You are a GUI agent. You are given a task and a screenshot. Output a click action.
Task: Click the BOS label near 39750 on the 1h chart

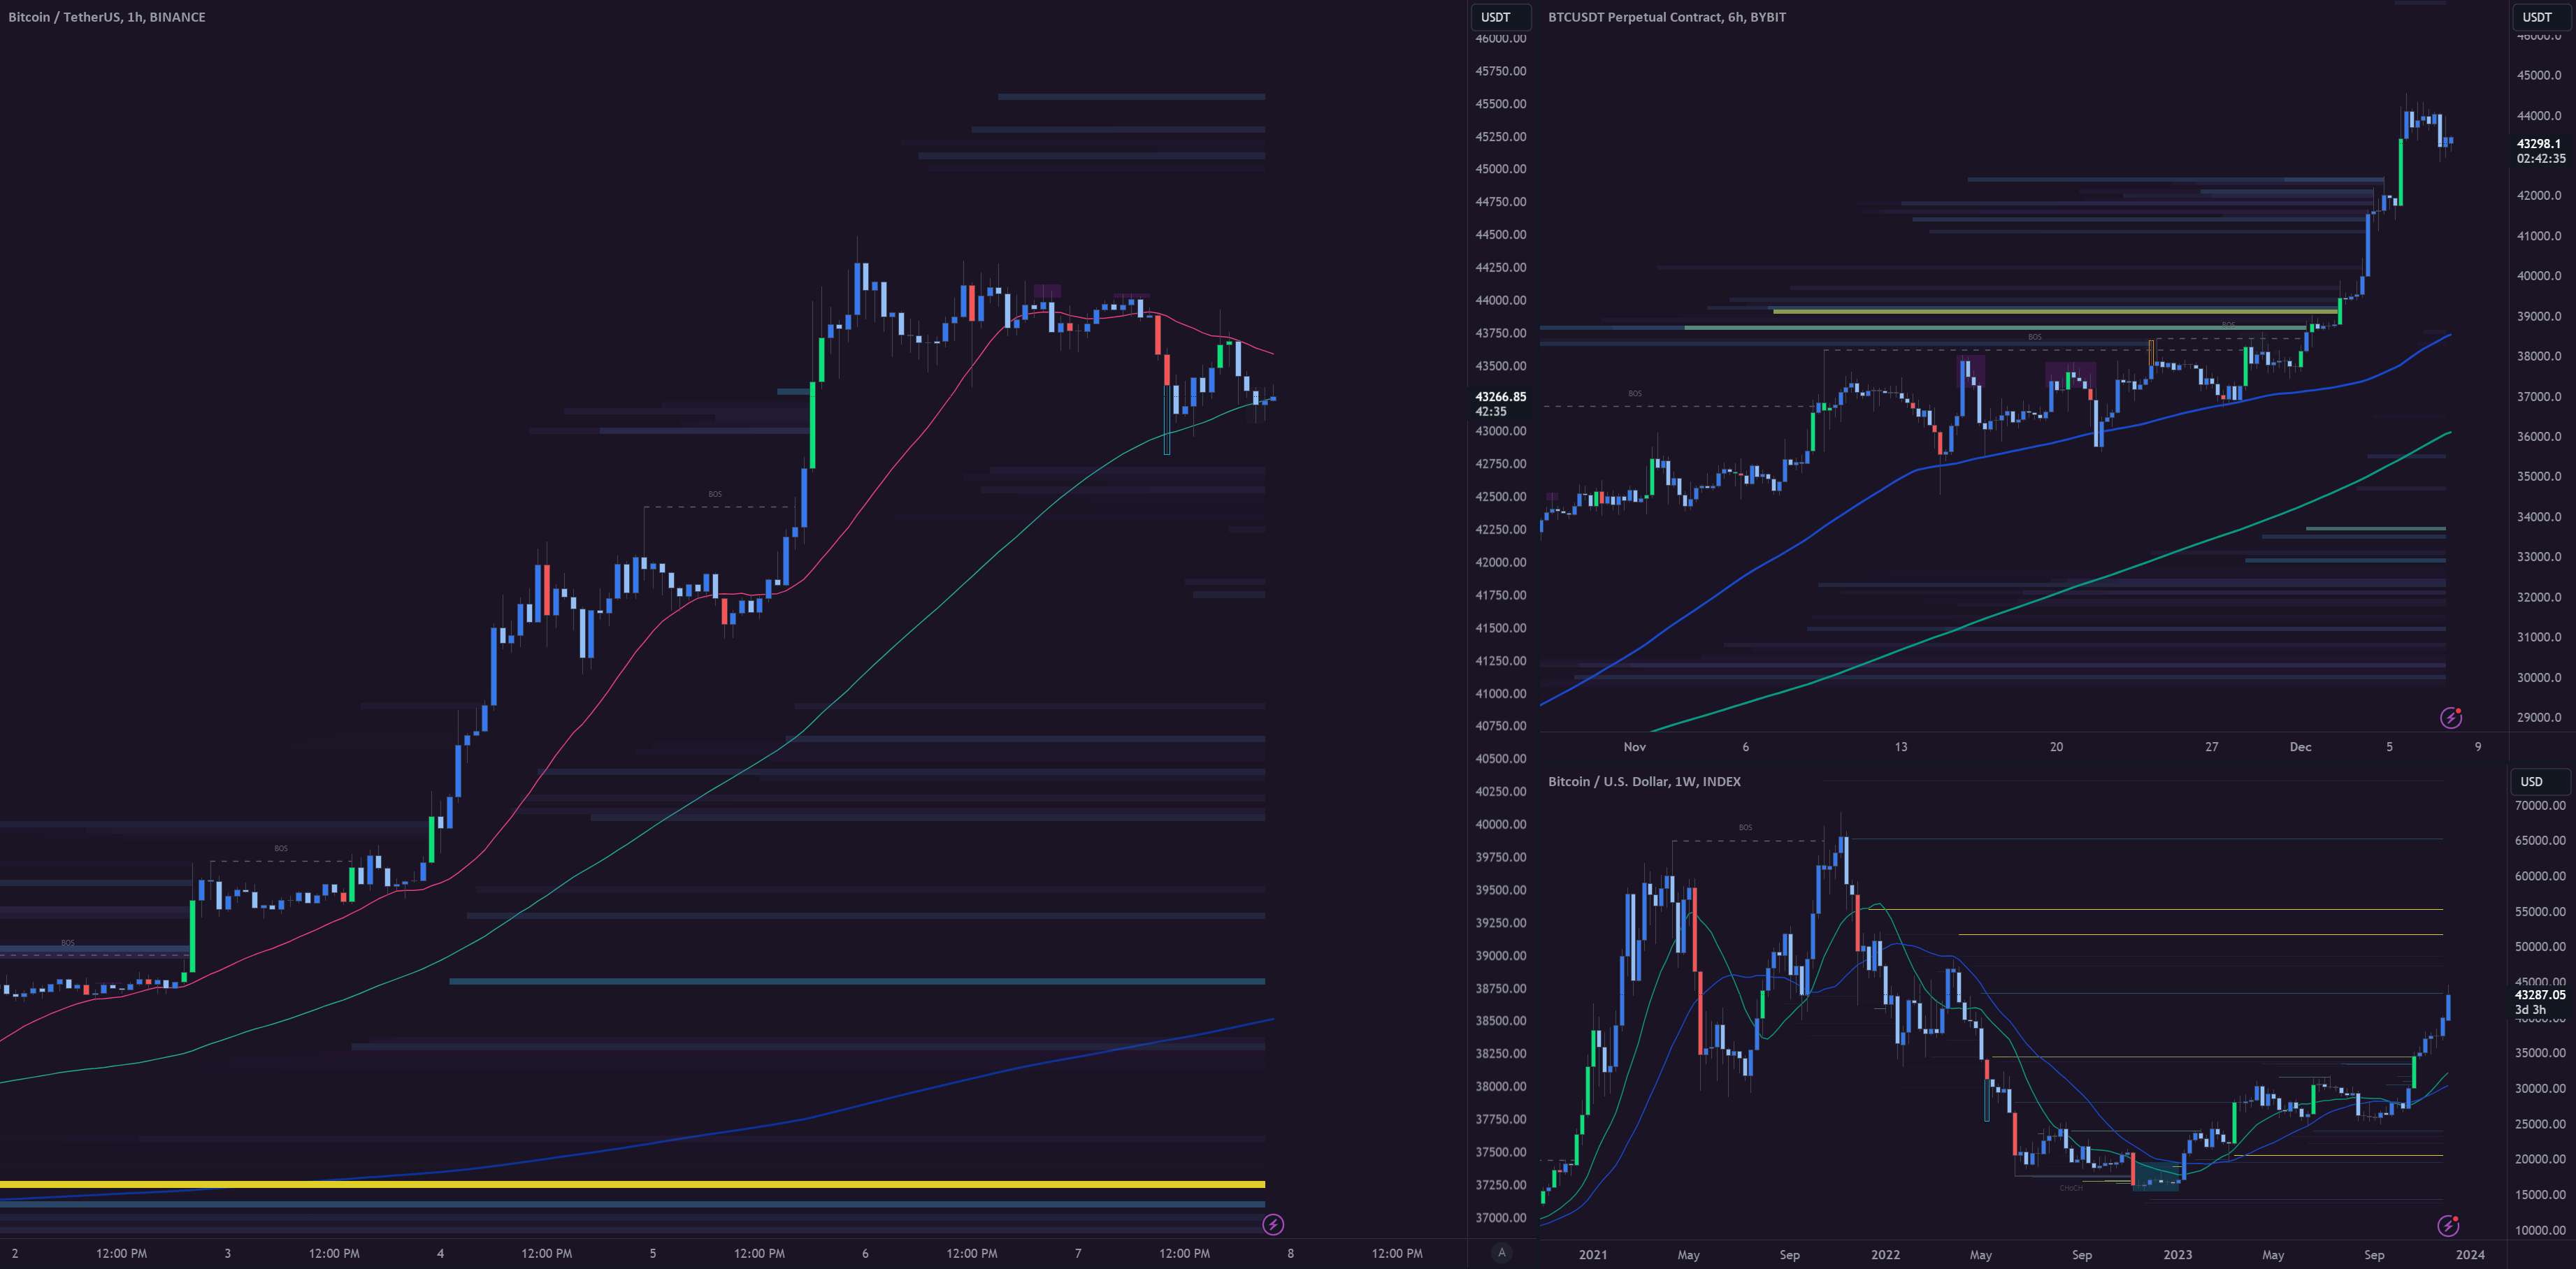point(281,848)
